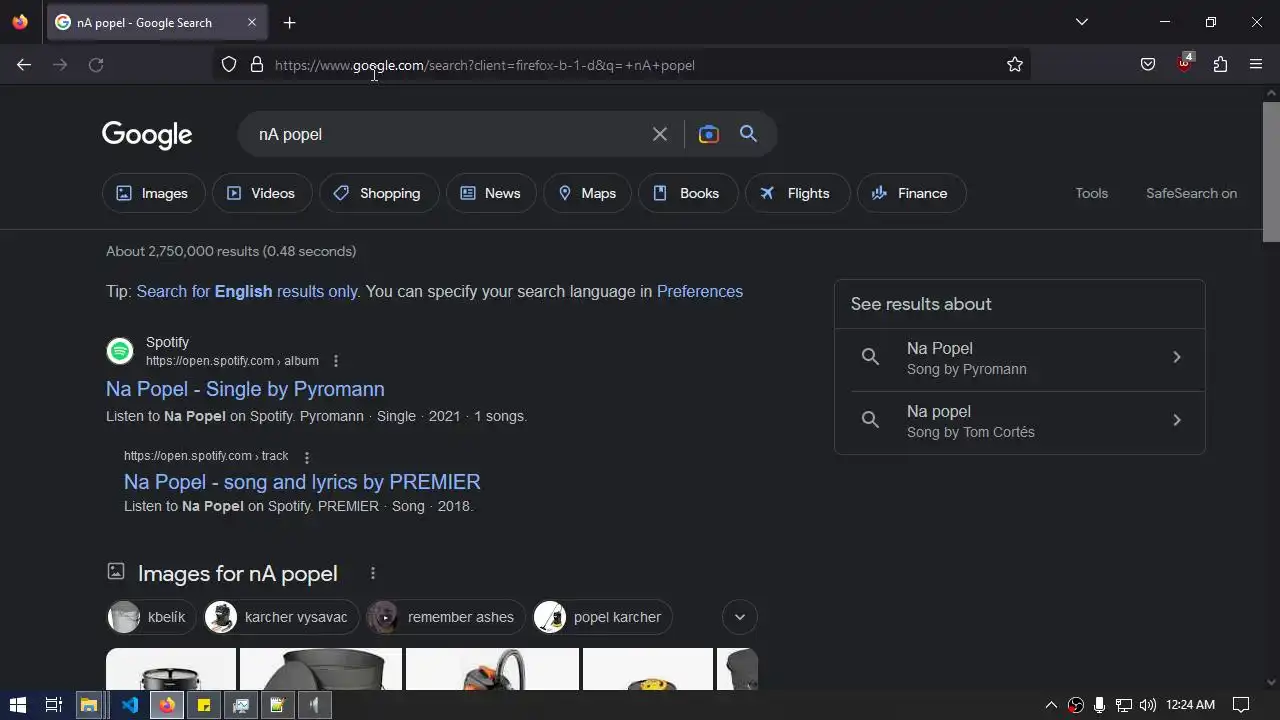Viewport: 1280px width, 720px height.
Task: Click the microphone tray icon
Action: click(x=1099, y=705)
